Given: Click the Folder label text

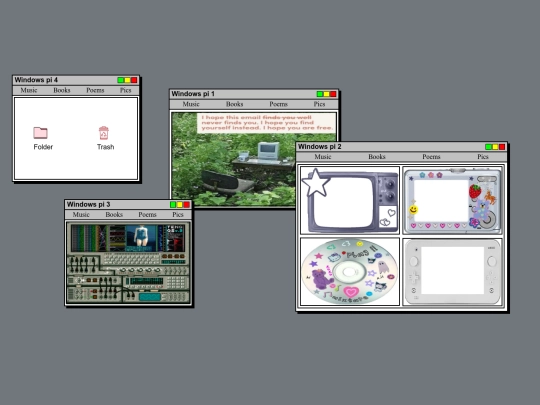Looking at the screenshot, I should tap(43, 147).
